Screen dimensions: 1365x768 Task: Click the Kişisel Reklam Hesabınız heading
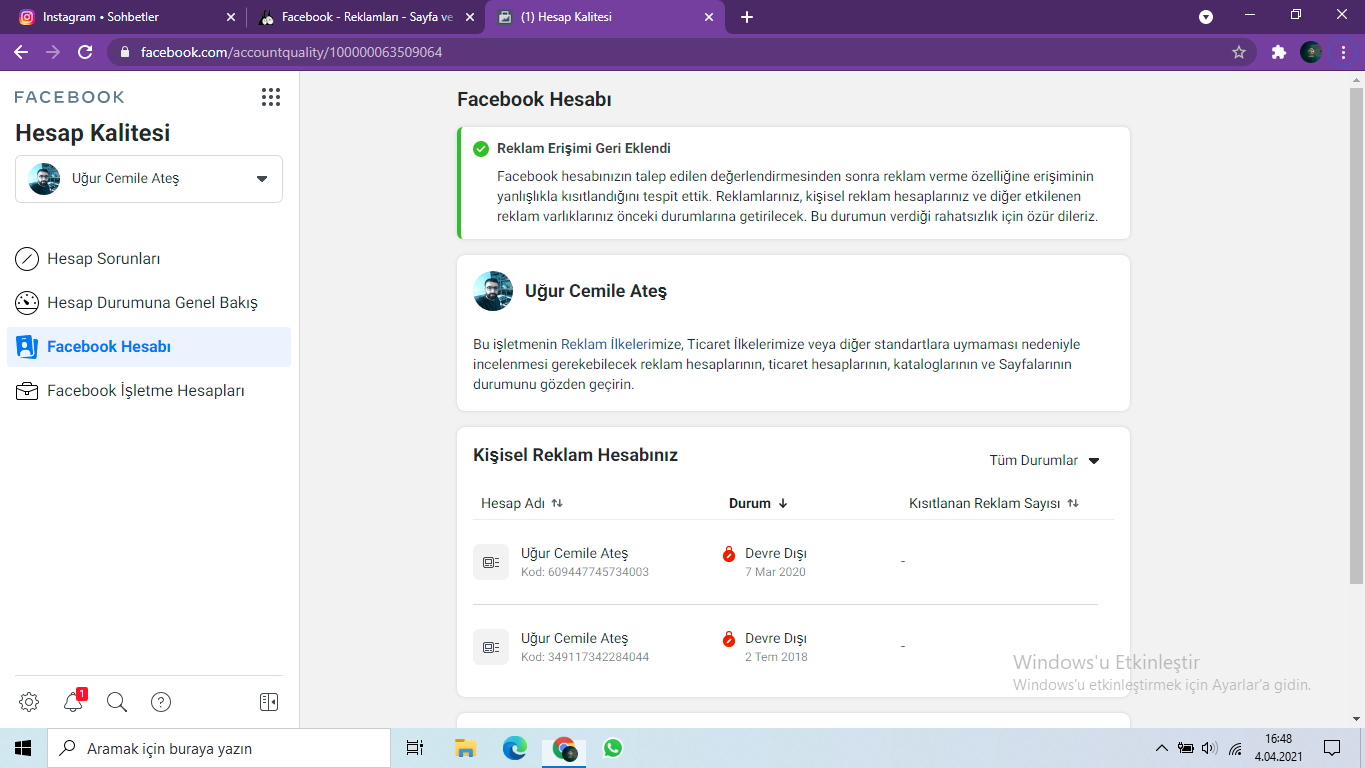[x=575, y=455]
